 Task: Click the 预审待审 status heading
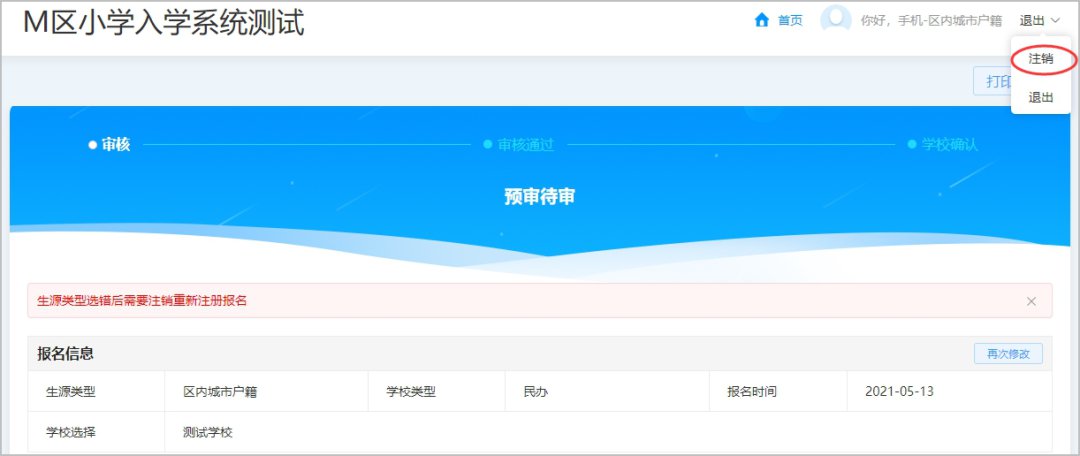[x=539, y=197]
